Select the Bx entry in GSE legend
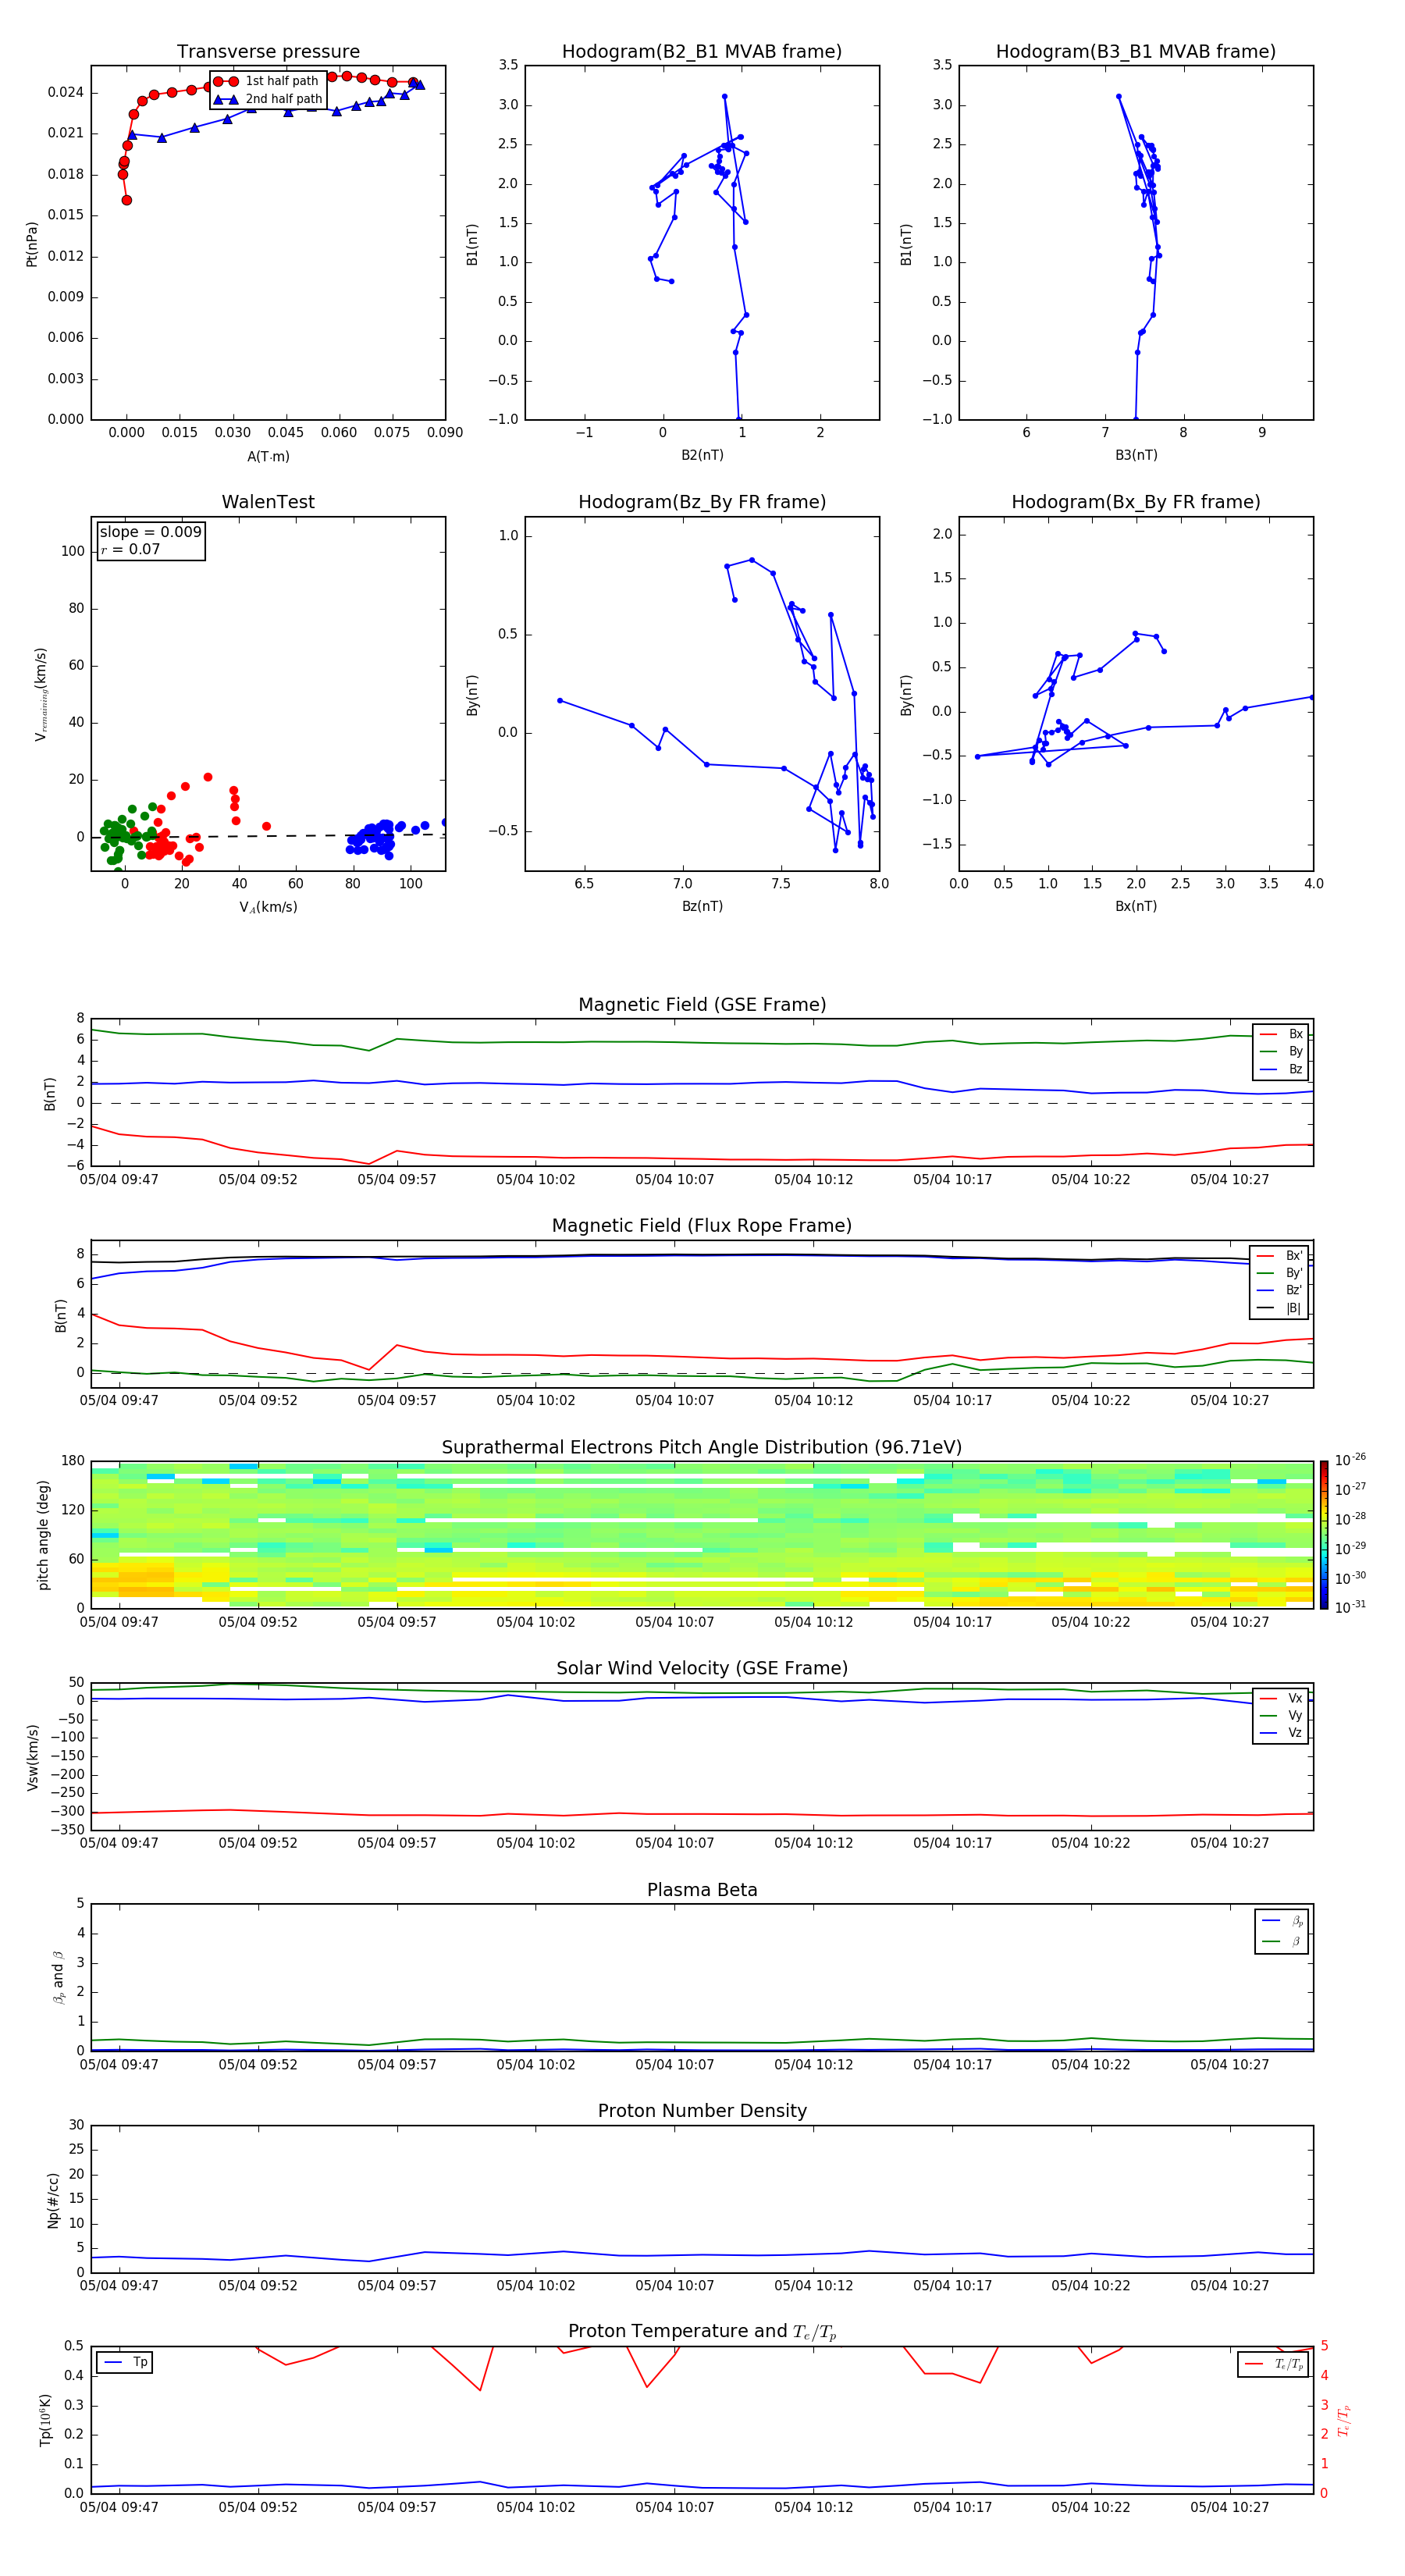1405x2576 pixels. click(1281, 1034)
